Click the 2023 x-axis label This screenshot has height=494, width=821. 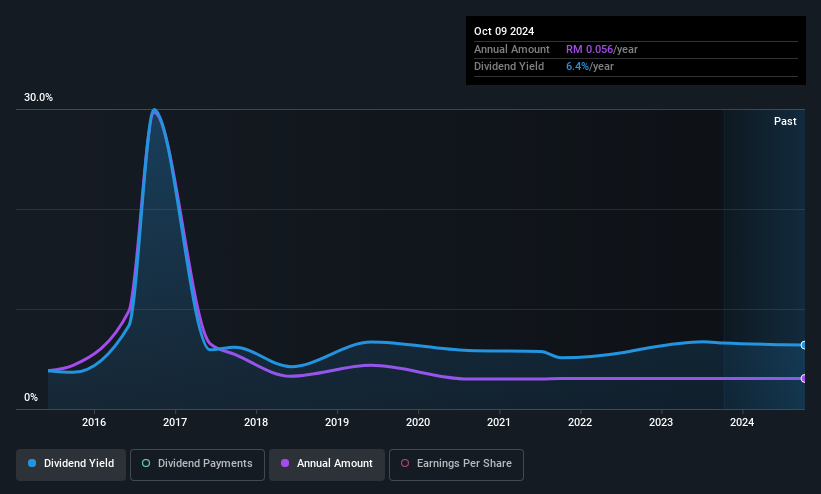[661, 422]
